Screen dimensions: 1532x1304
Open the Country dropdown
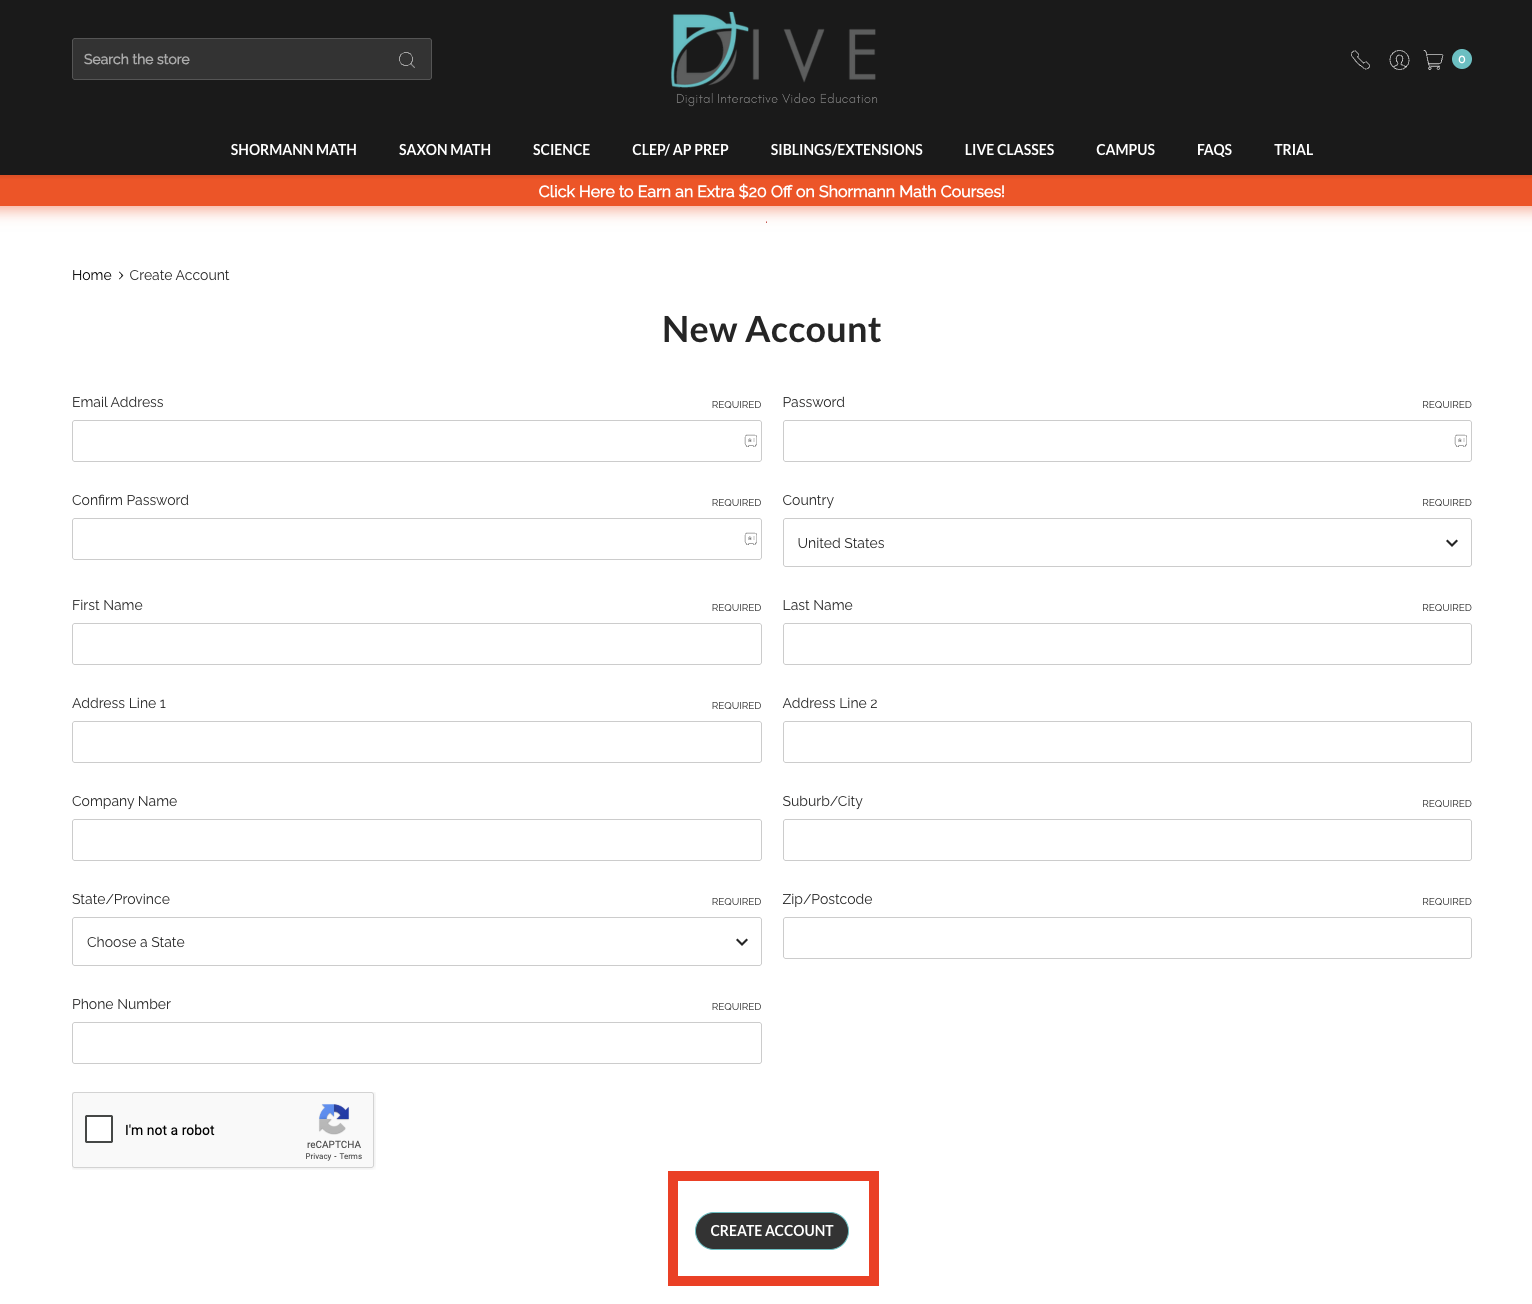pos(1127,543)
